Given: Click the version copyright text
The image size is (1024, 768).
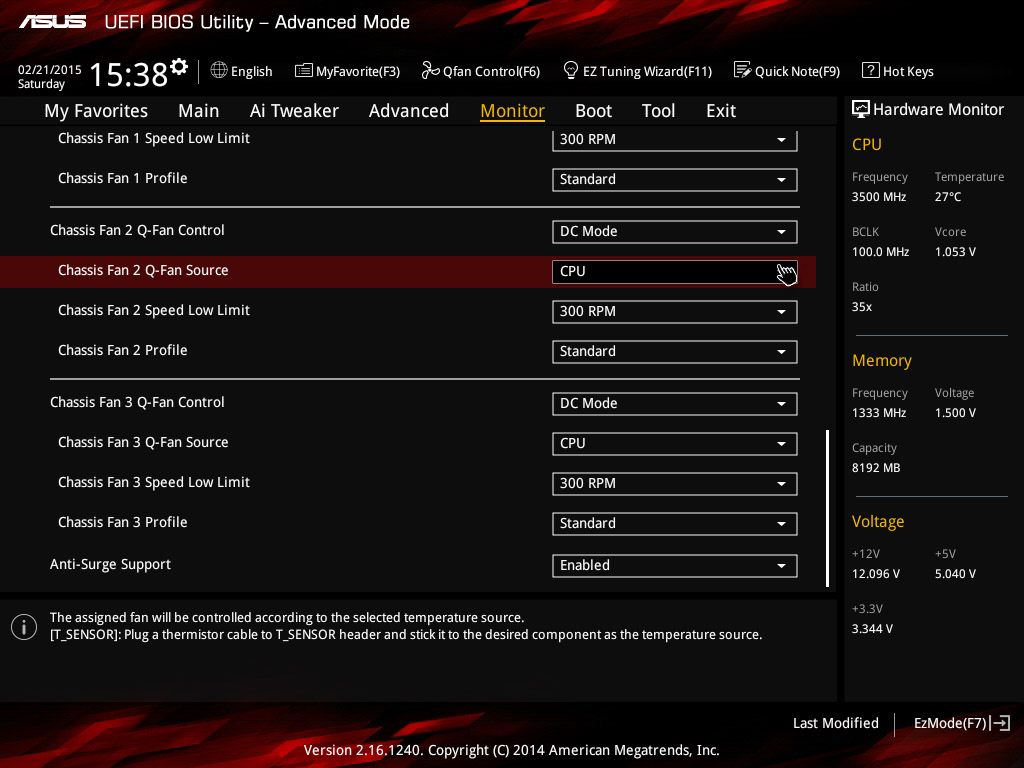Looking at the screenshot, I should click(x=511, y=750).
